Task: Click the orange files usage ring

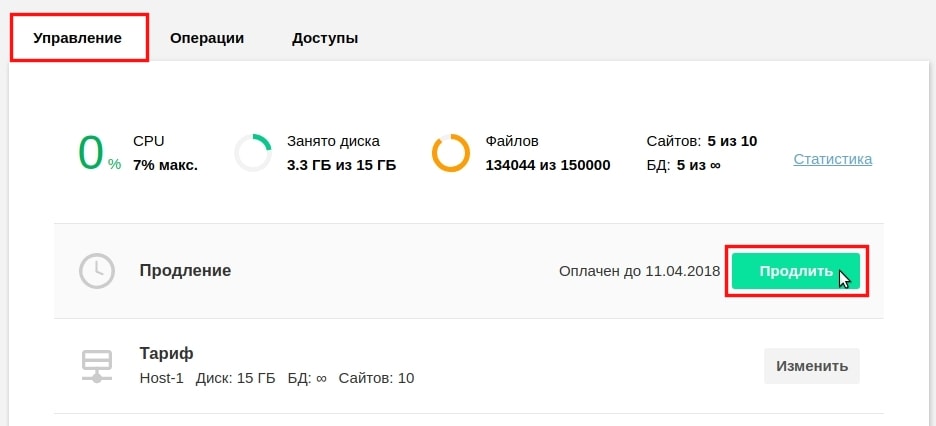Action: (451, 153)
